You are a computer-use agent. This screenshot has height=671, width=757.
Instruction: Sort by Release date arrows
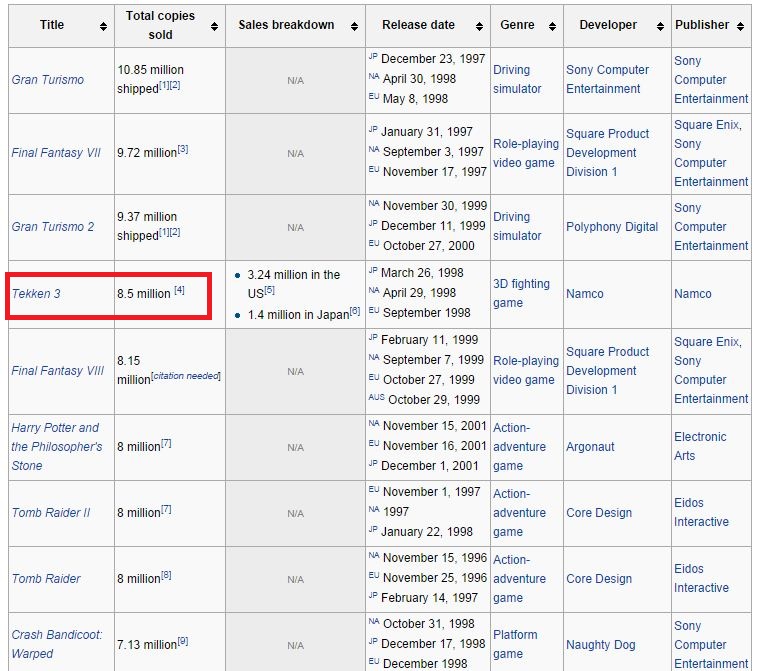[479, 27]
